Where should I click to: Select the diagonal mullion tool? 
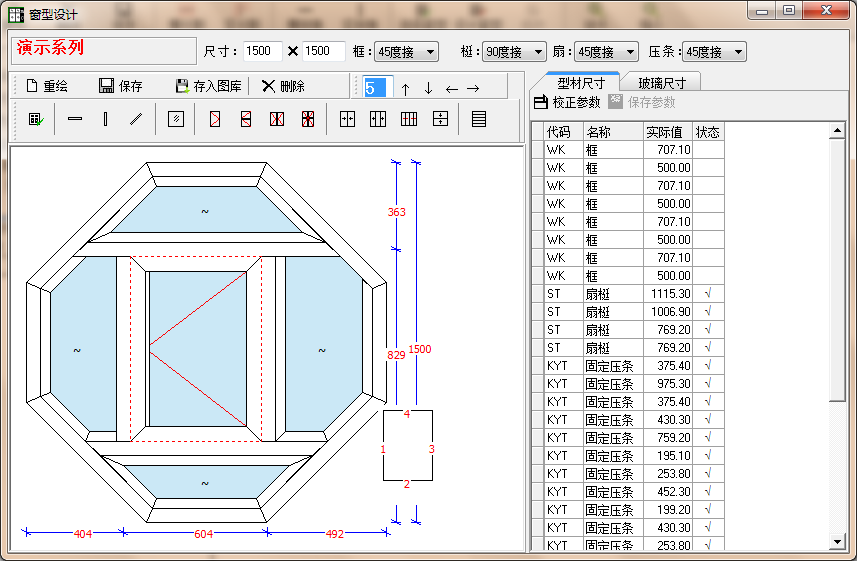136,119
